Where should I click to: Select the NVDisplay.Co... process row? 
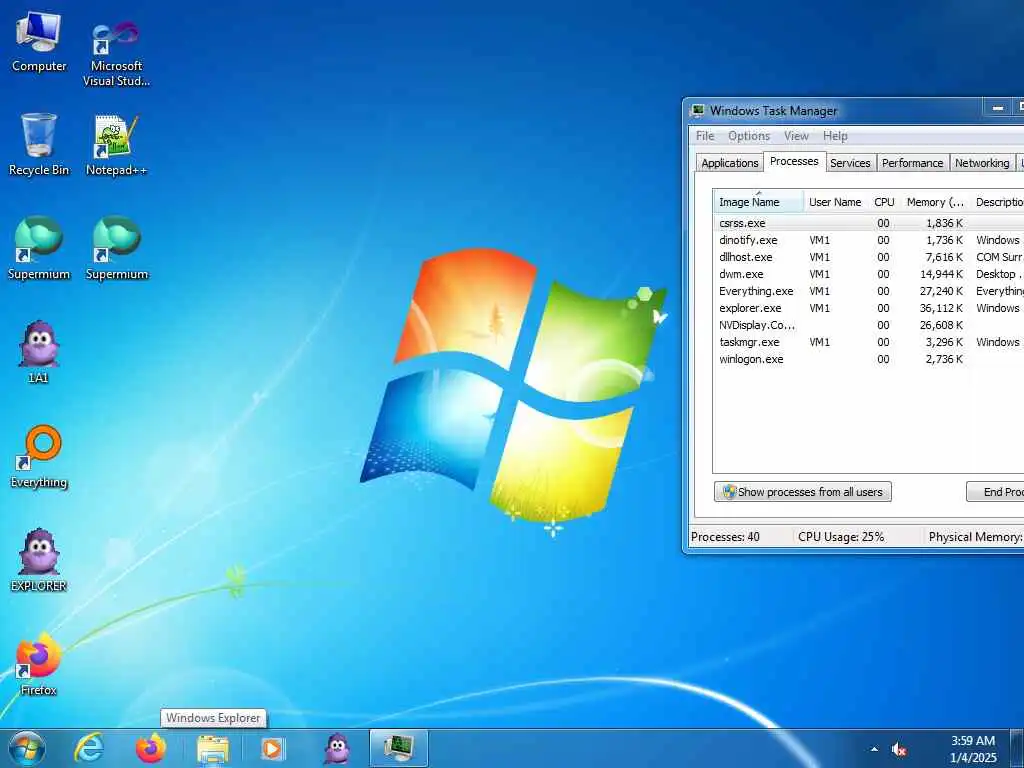(869, 325)
